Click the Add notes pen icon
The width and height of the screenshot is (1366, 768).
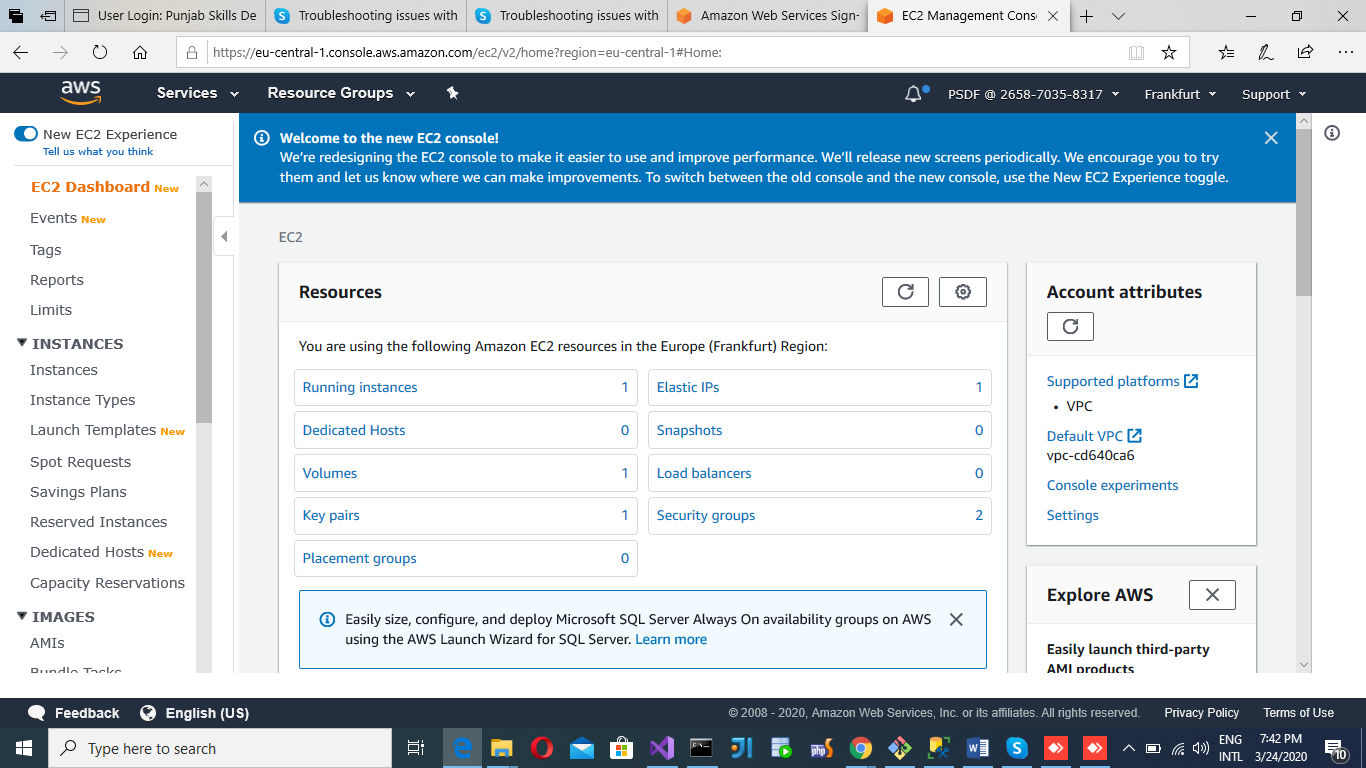click(1266, 52)
